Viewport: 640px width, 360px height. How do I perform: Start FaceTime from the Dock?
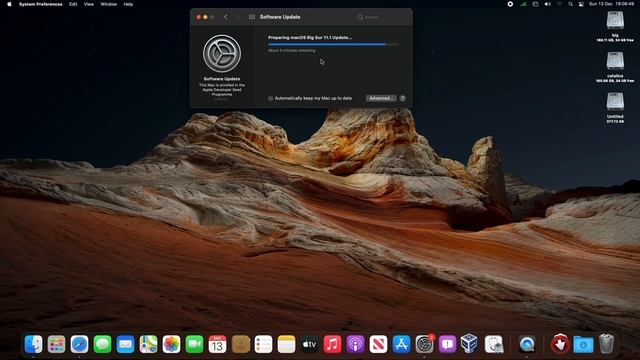pos(195,344)
